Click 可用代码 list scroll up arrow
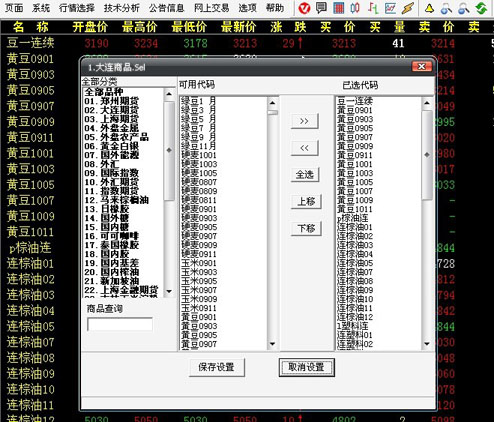 [x=272, y=103]
